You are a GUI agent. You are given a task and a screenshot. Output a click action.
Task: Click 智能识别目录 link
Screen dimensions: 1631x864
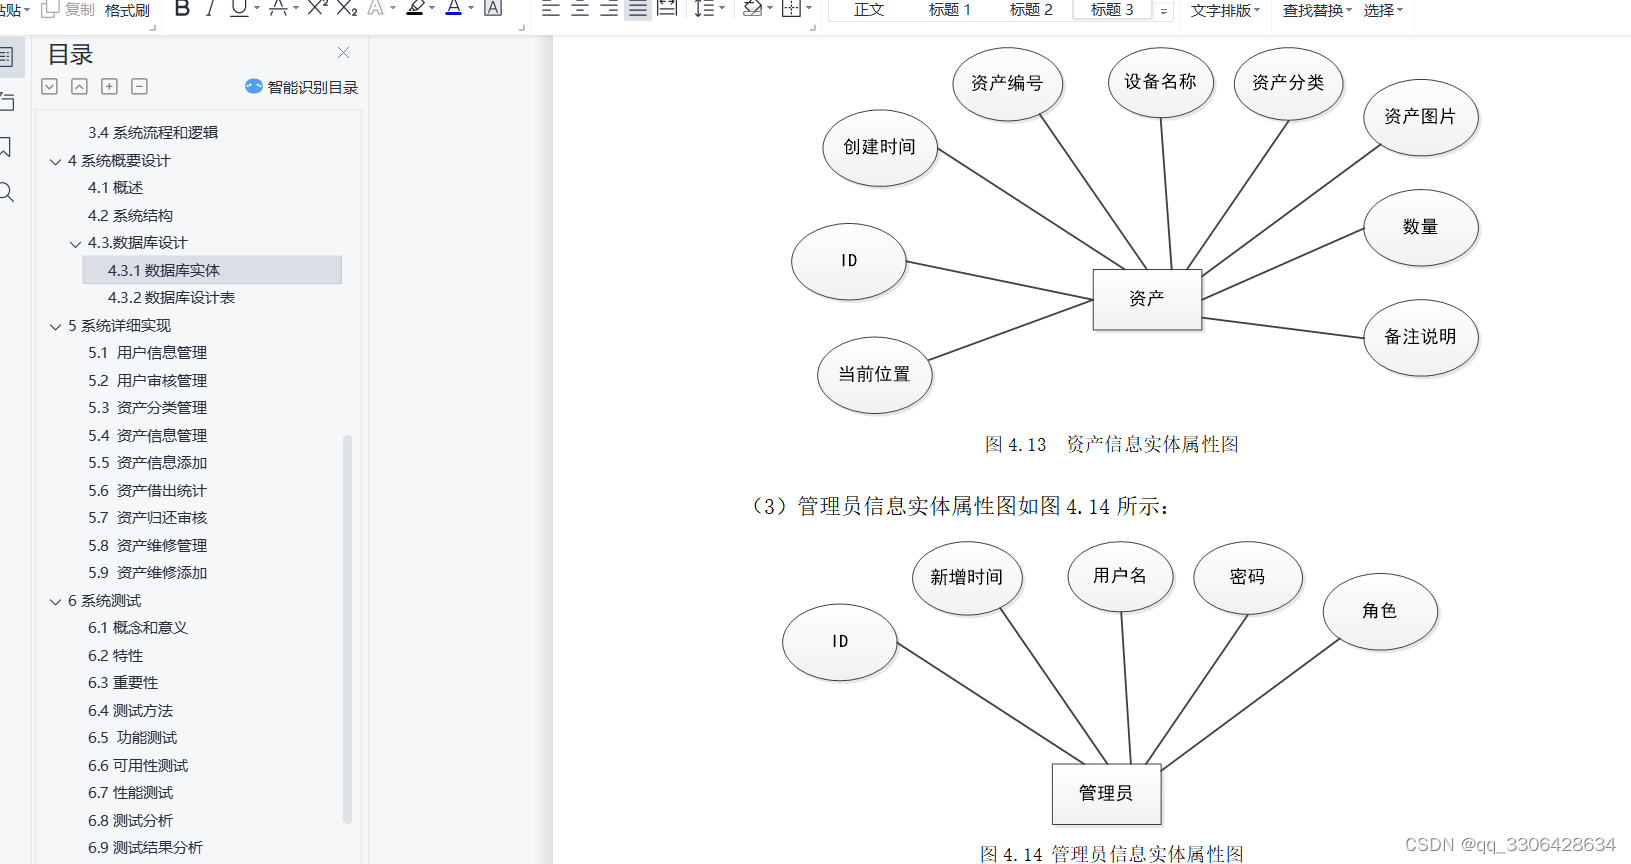302,87
